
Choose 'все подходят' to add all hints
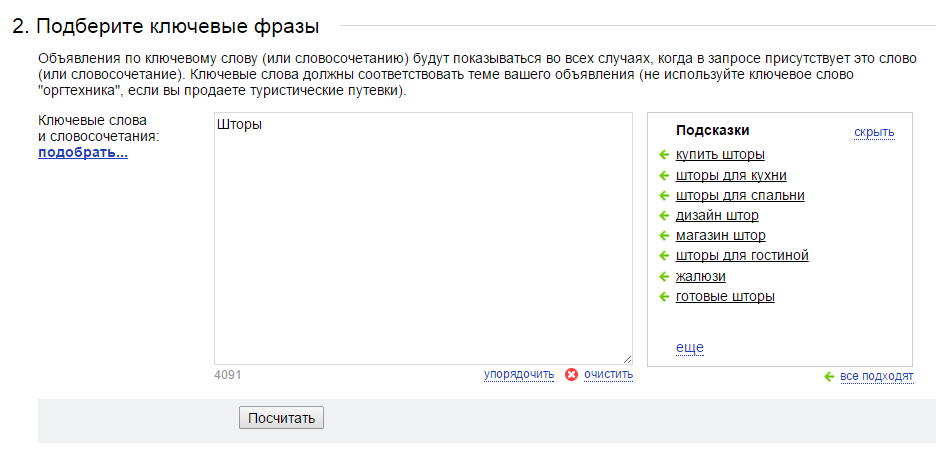tap(876, 377)
